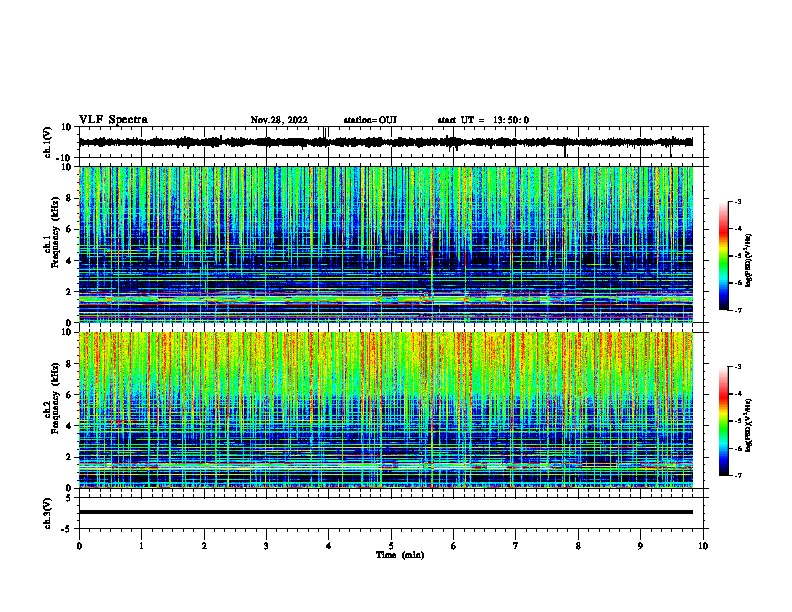
Task: Select the "Time (min)" axis label
Action: (x=400, y=555)
